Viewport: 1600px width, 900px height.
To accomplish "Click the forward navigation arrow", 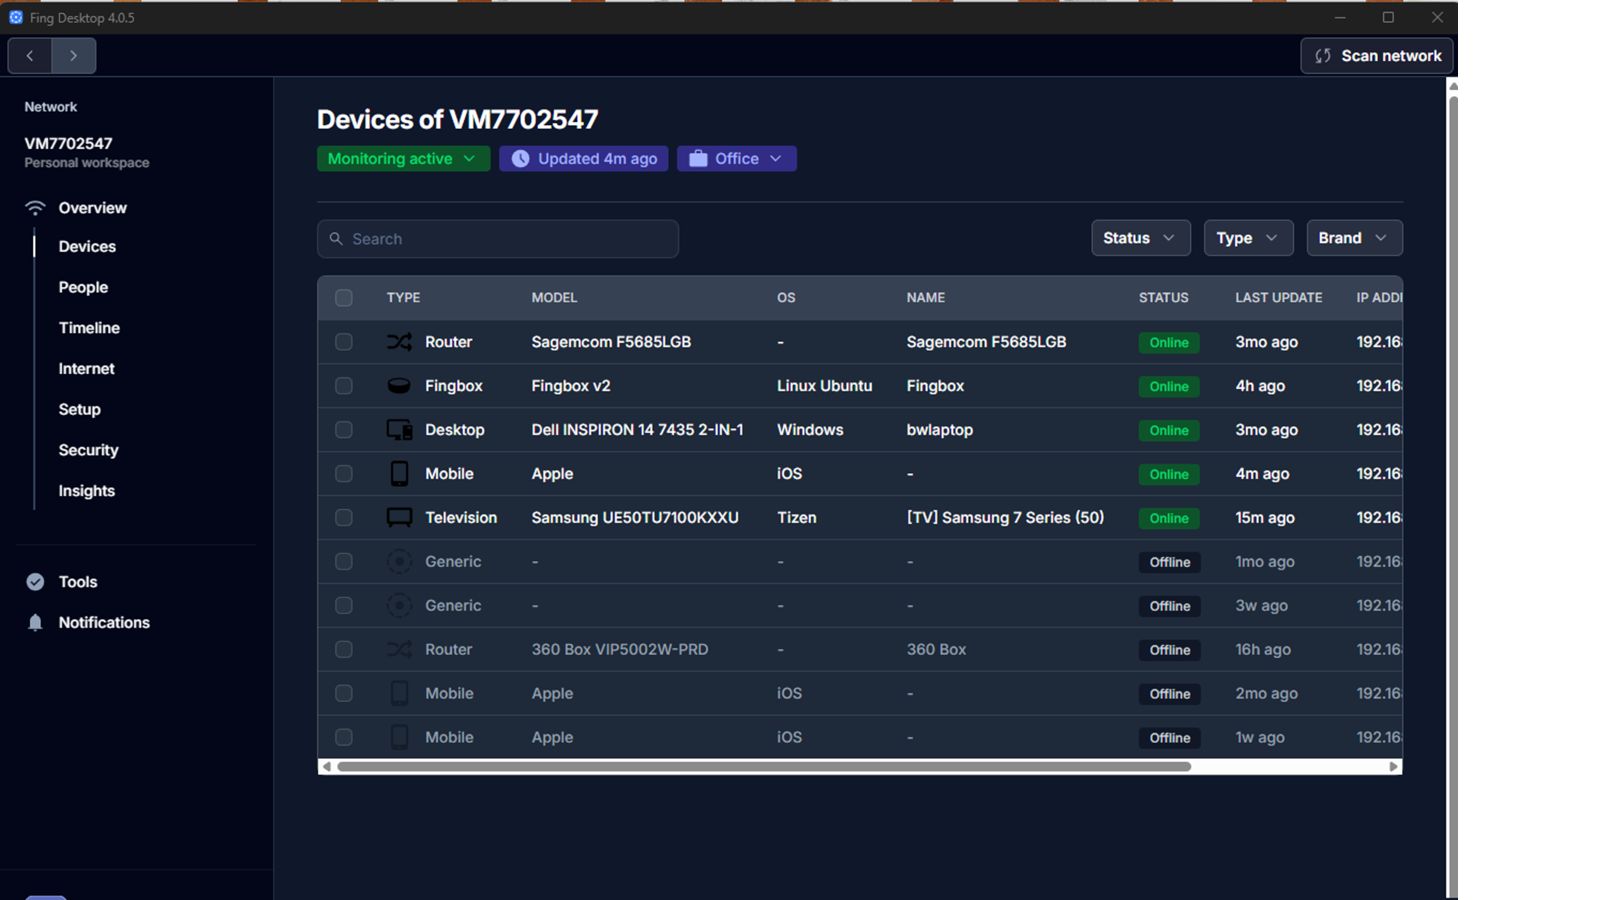I will 74,56.
